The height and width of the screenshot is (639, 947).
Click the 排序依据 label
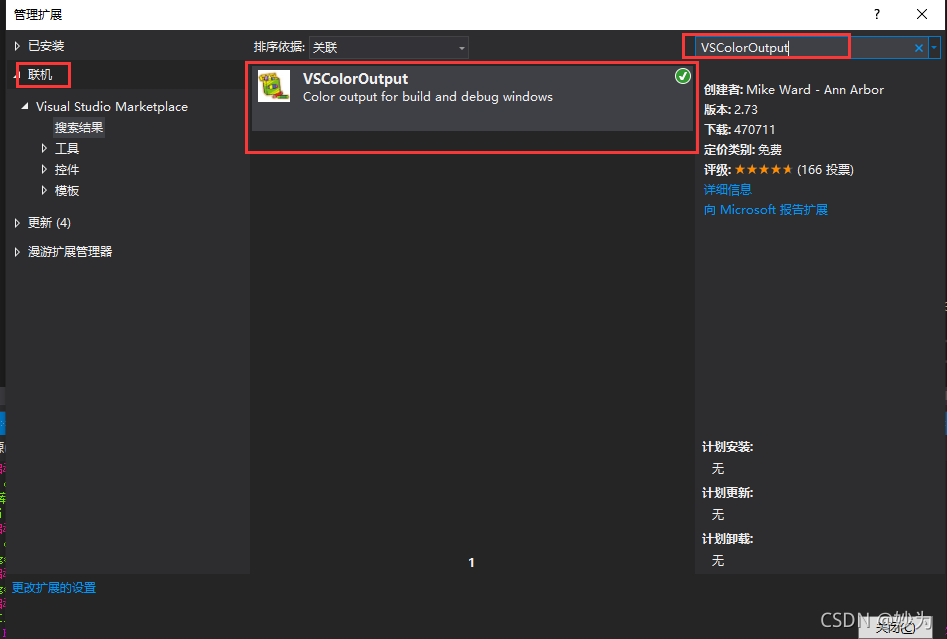click(x=279, y=47)
